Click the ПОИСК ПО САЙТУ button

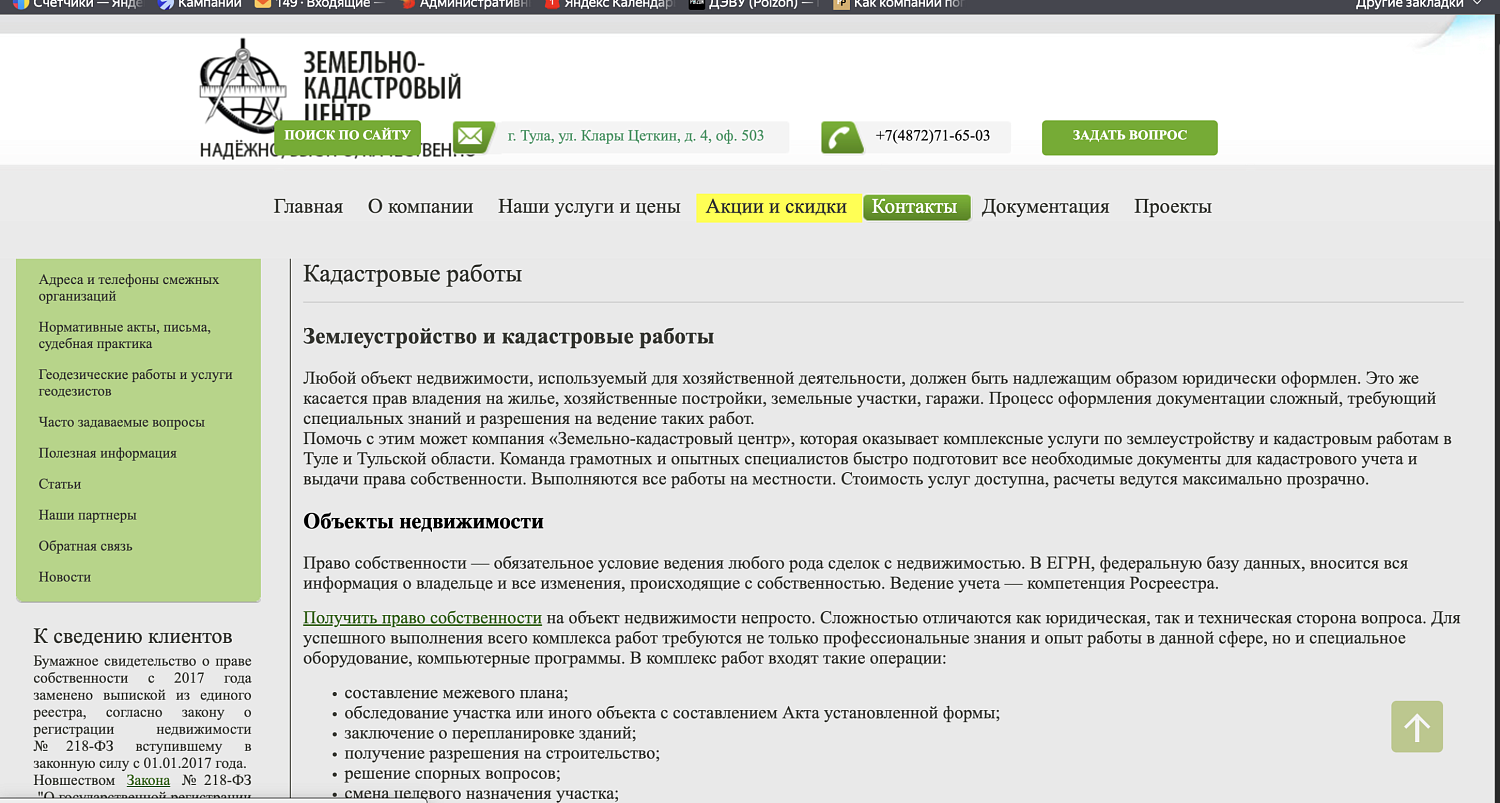pyautogui.click(x=347, y=136)
